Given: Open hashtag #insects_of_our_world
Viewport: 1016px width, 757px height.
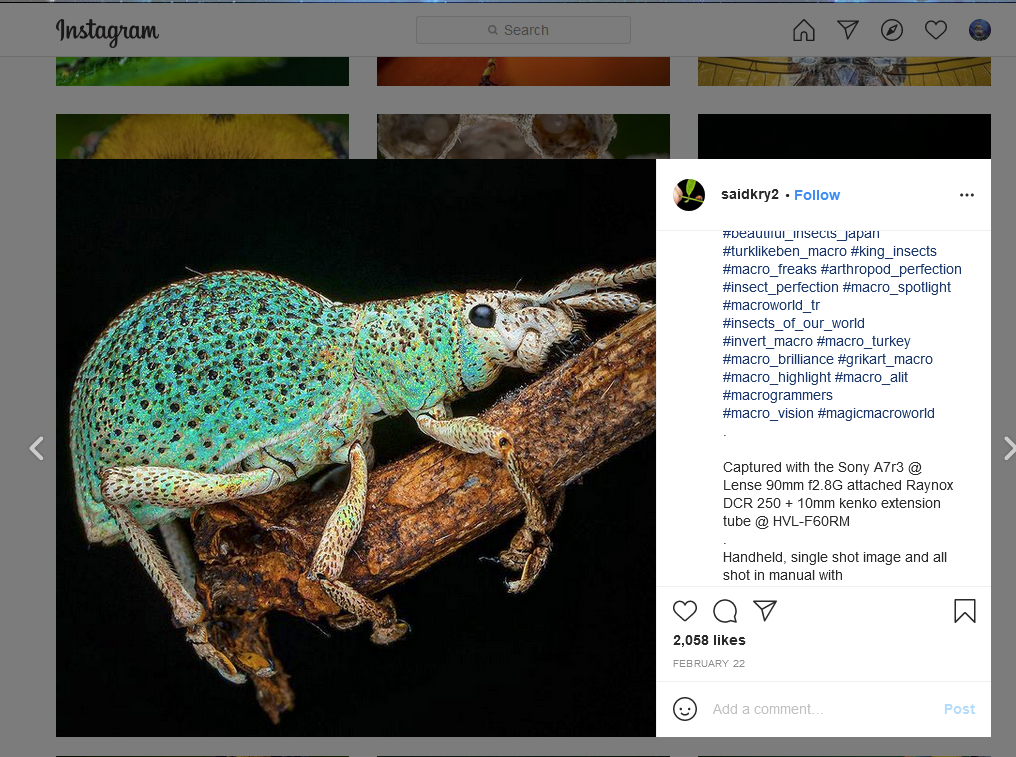Looking at the screenshot, I should tap(794, 323).
